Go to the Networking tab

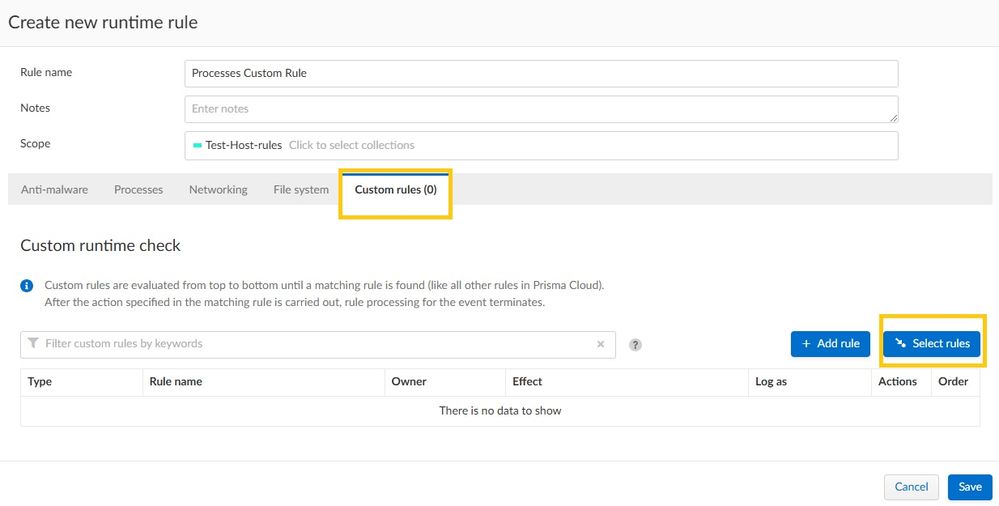[218, 190]
